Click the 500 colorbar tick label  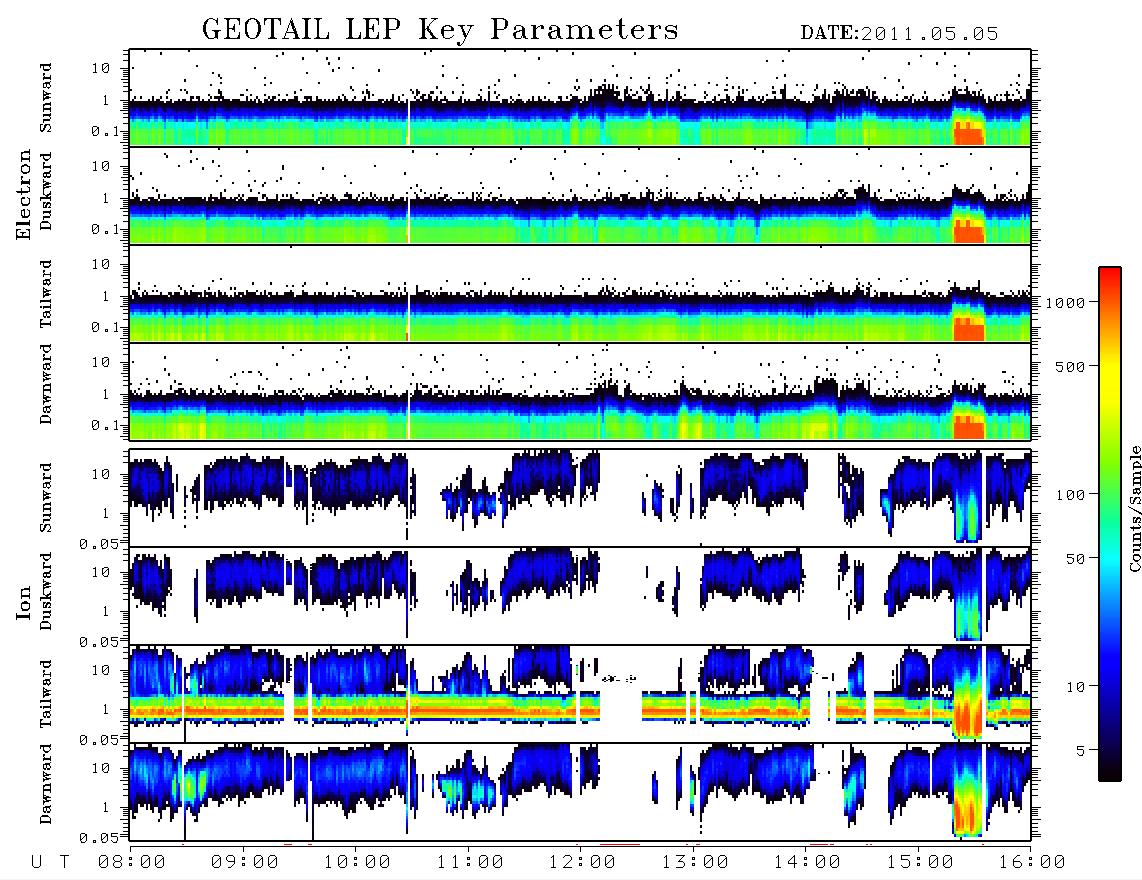point(1070,366)
